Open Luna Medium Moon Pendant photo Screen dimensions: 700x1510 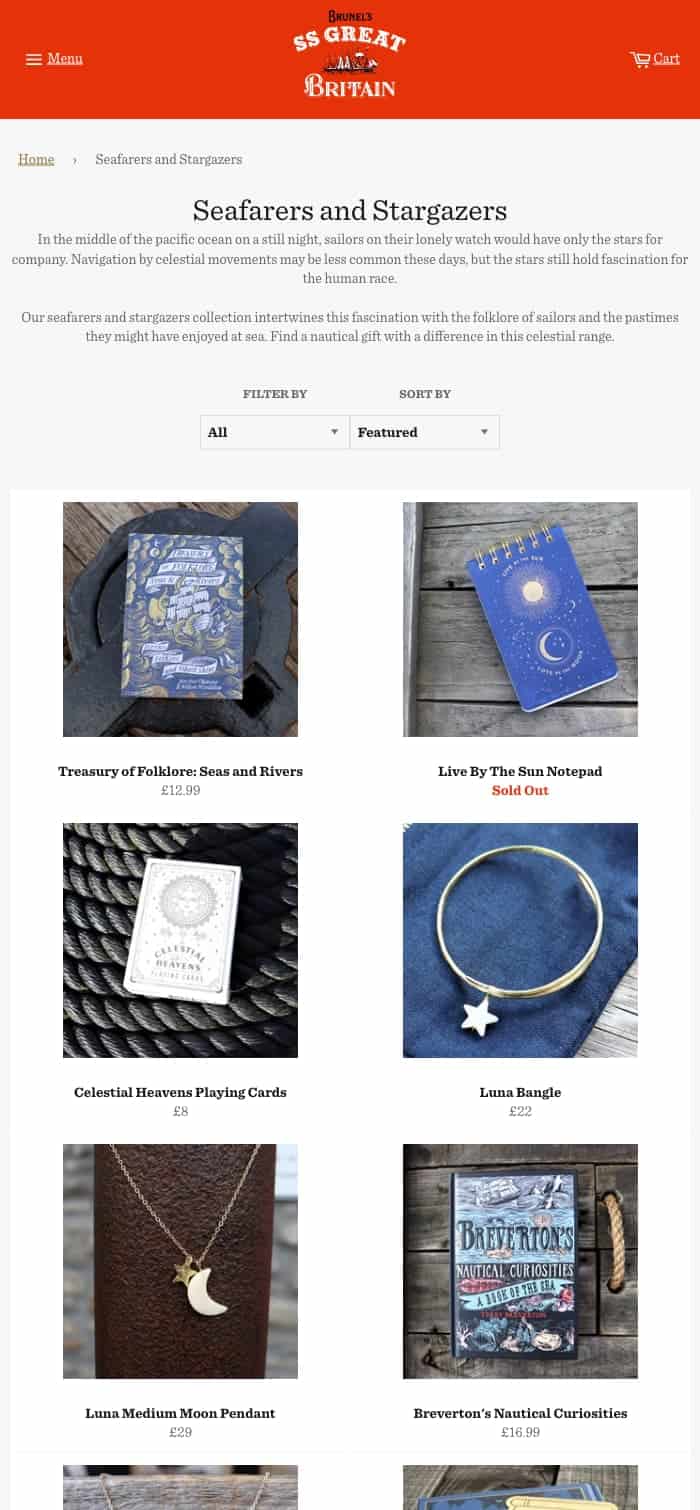pyautogui.click(x=180, y=1261)
